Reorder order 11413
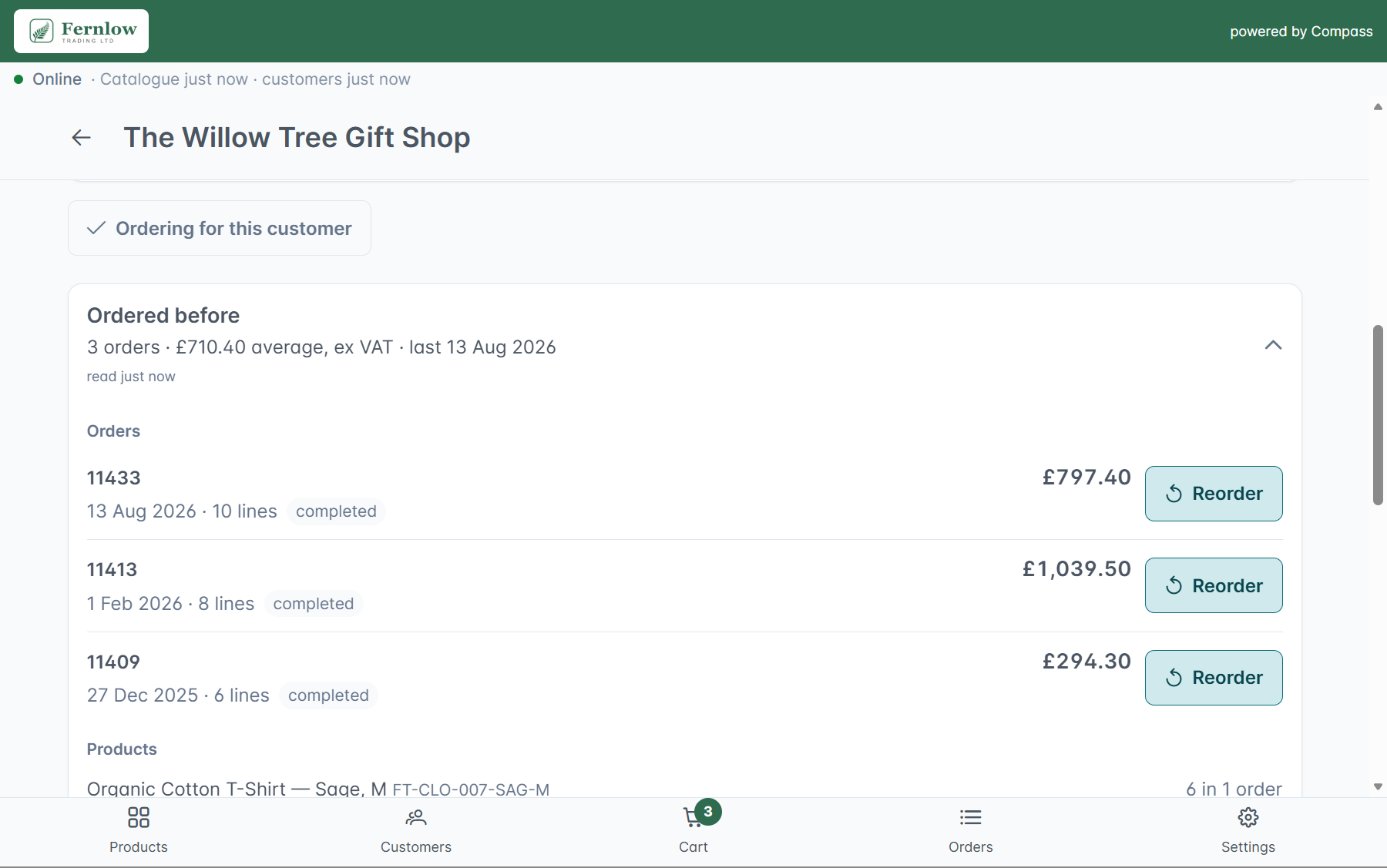Screen dimensions: 1387x868 (x=1214, y=585)
